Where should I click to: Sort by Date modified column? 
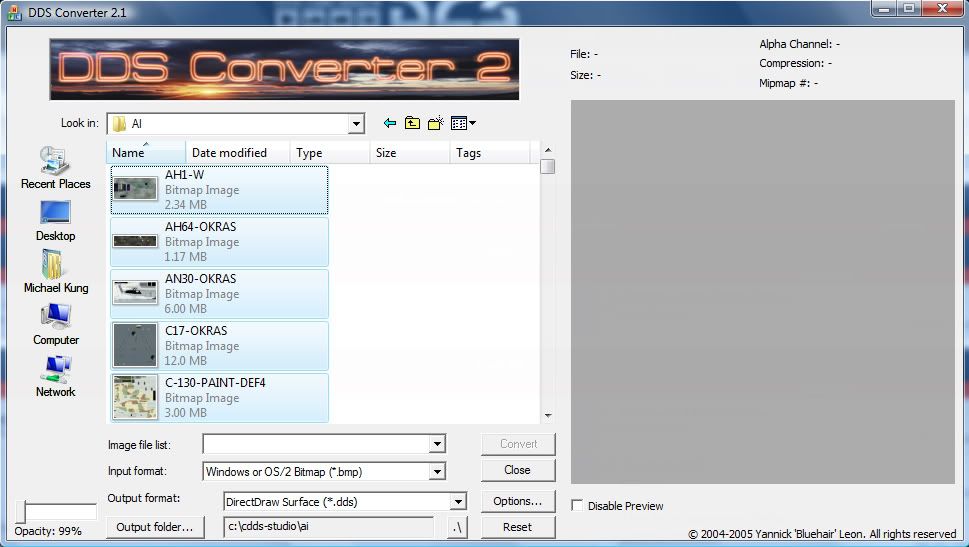[237, 153]
